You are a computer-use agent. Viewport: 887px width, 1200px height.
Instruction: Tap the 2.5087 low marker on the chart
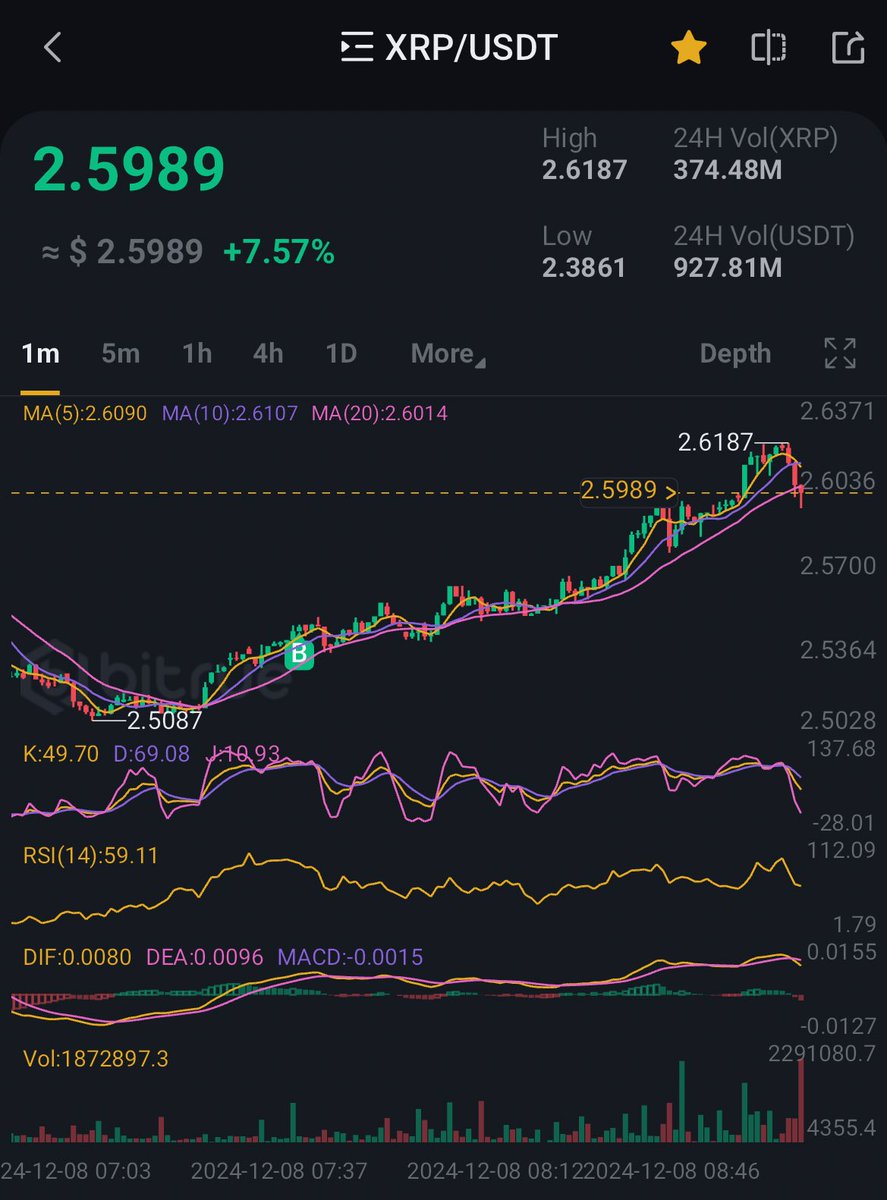[164, 719]
